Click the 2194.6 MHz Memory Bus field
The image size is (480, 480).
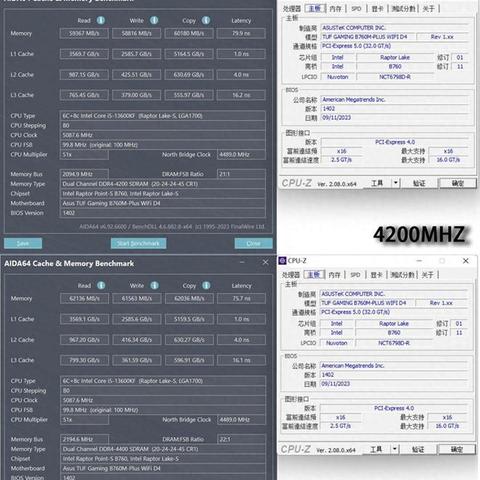[84, 439]
